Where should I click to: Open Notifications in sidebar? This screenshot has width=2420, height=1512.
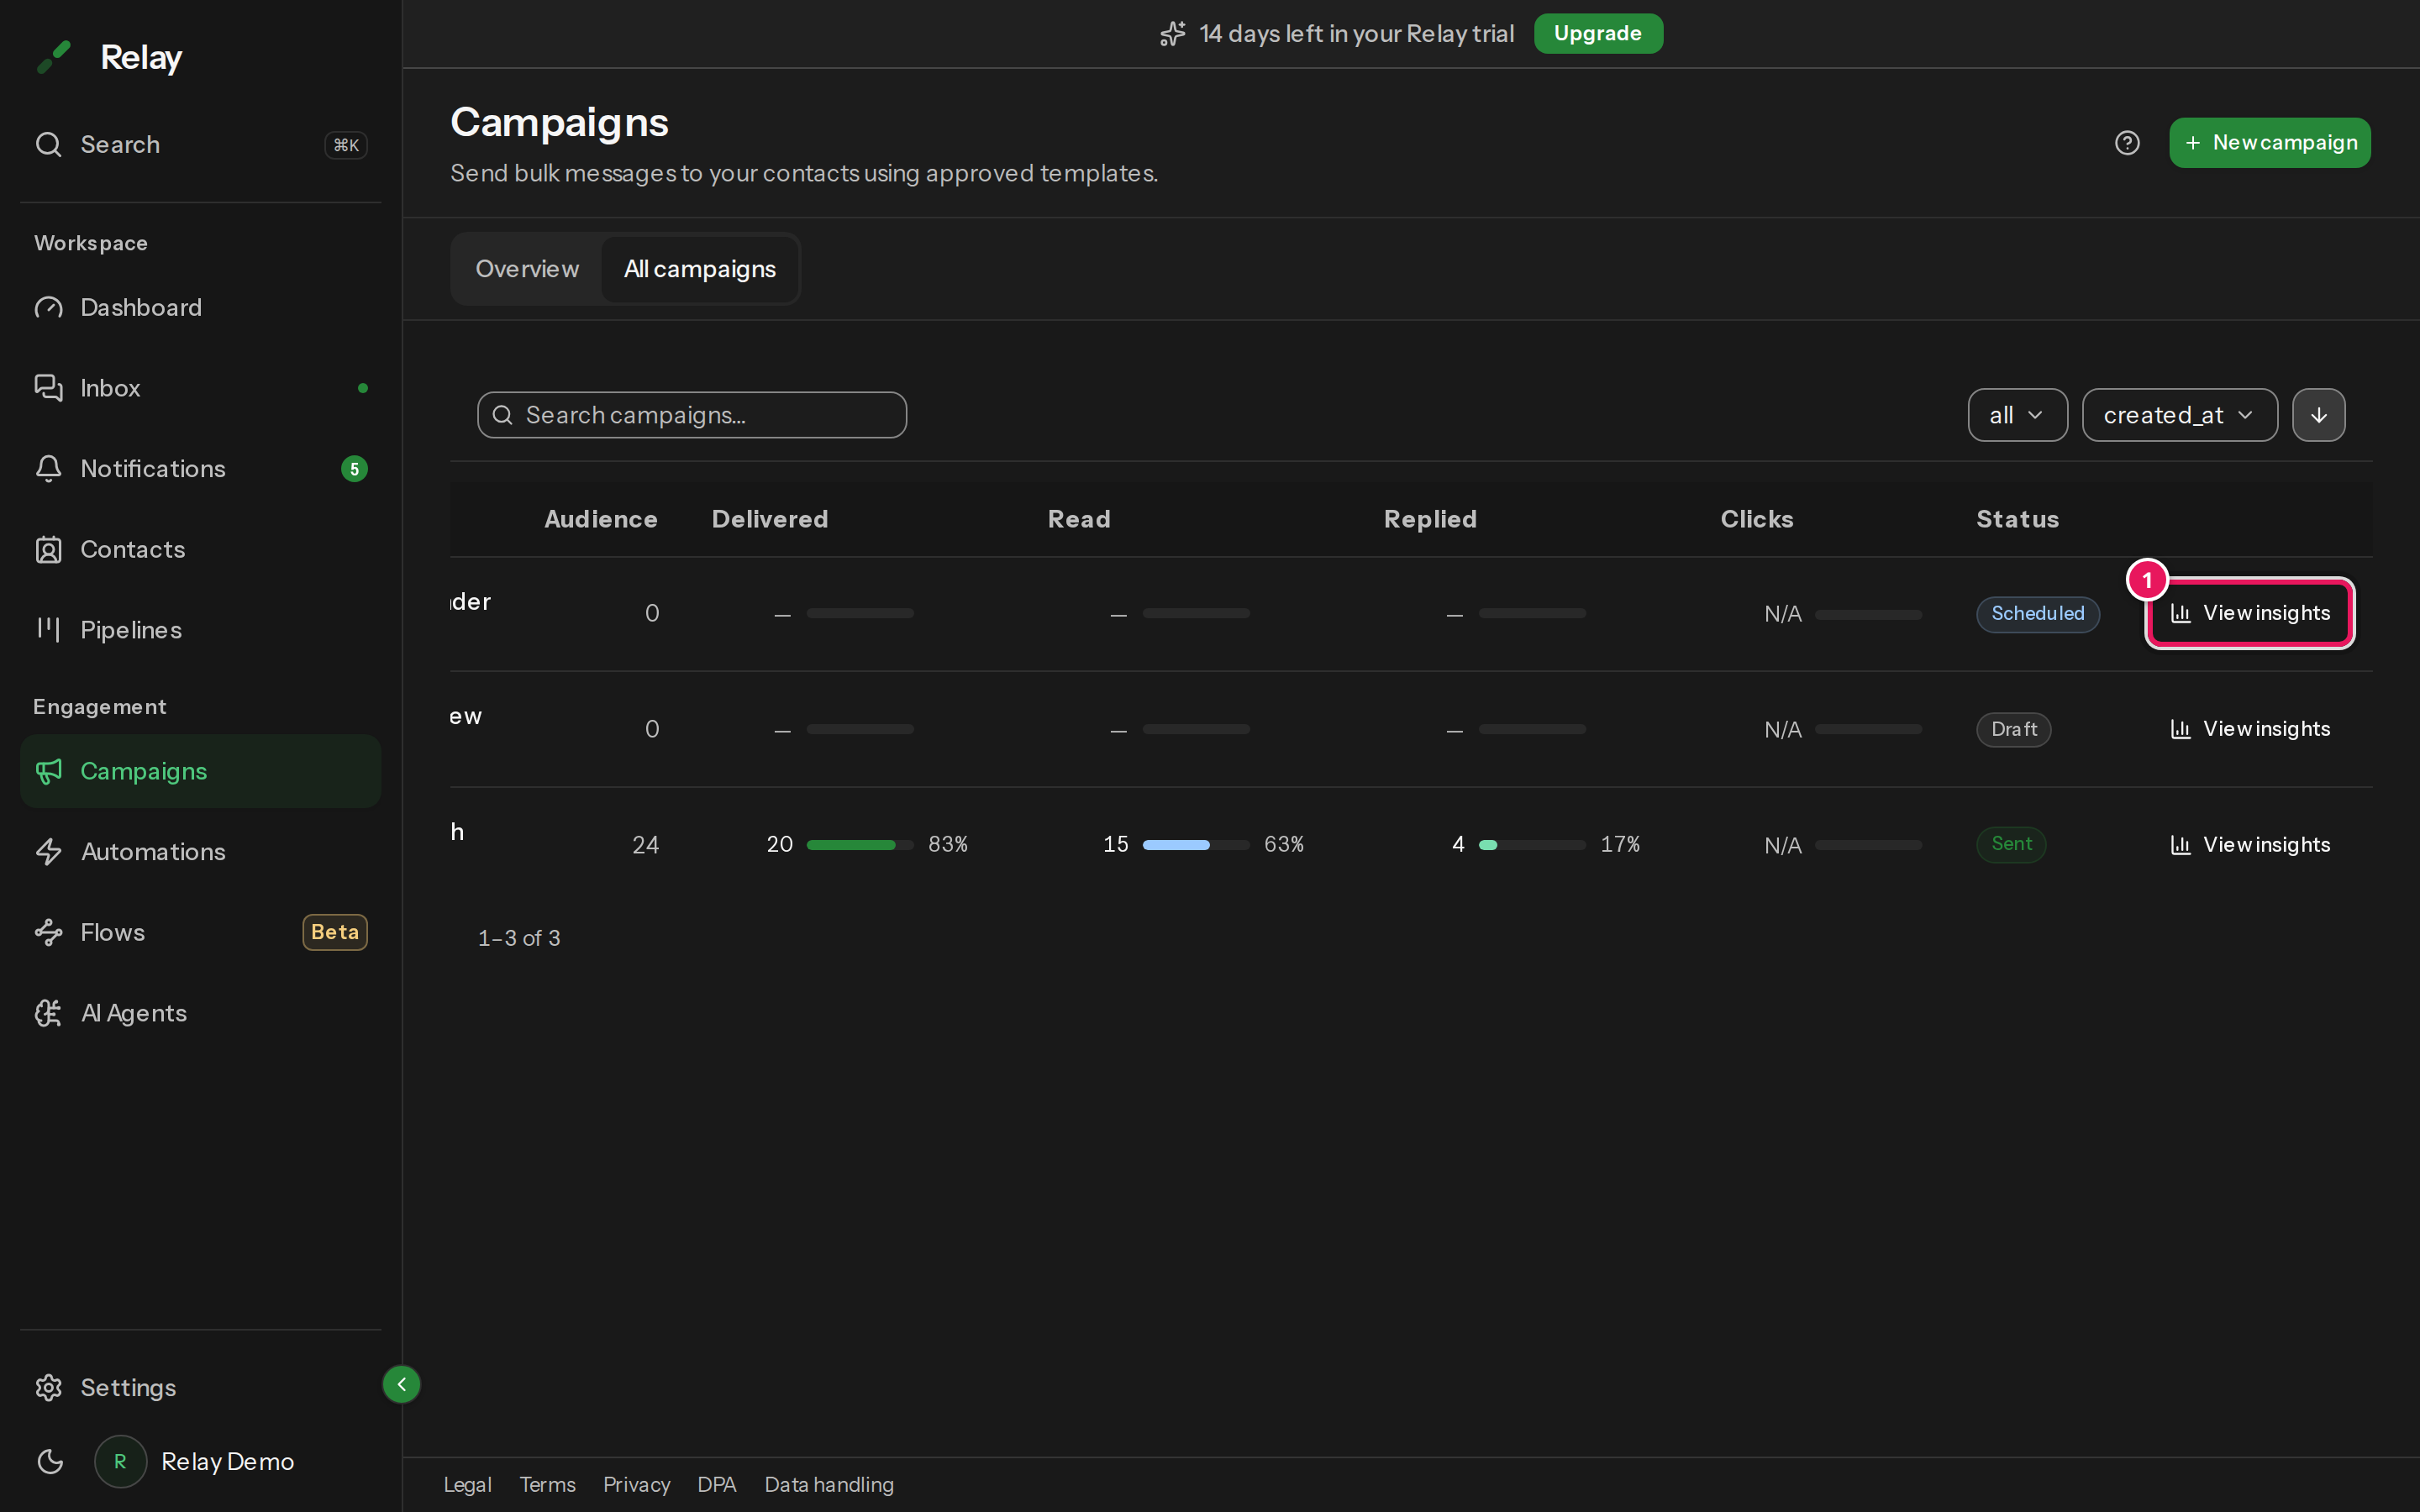click(200, 469)
